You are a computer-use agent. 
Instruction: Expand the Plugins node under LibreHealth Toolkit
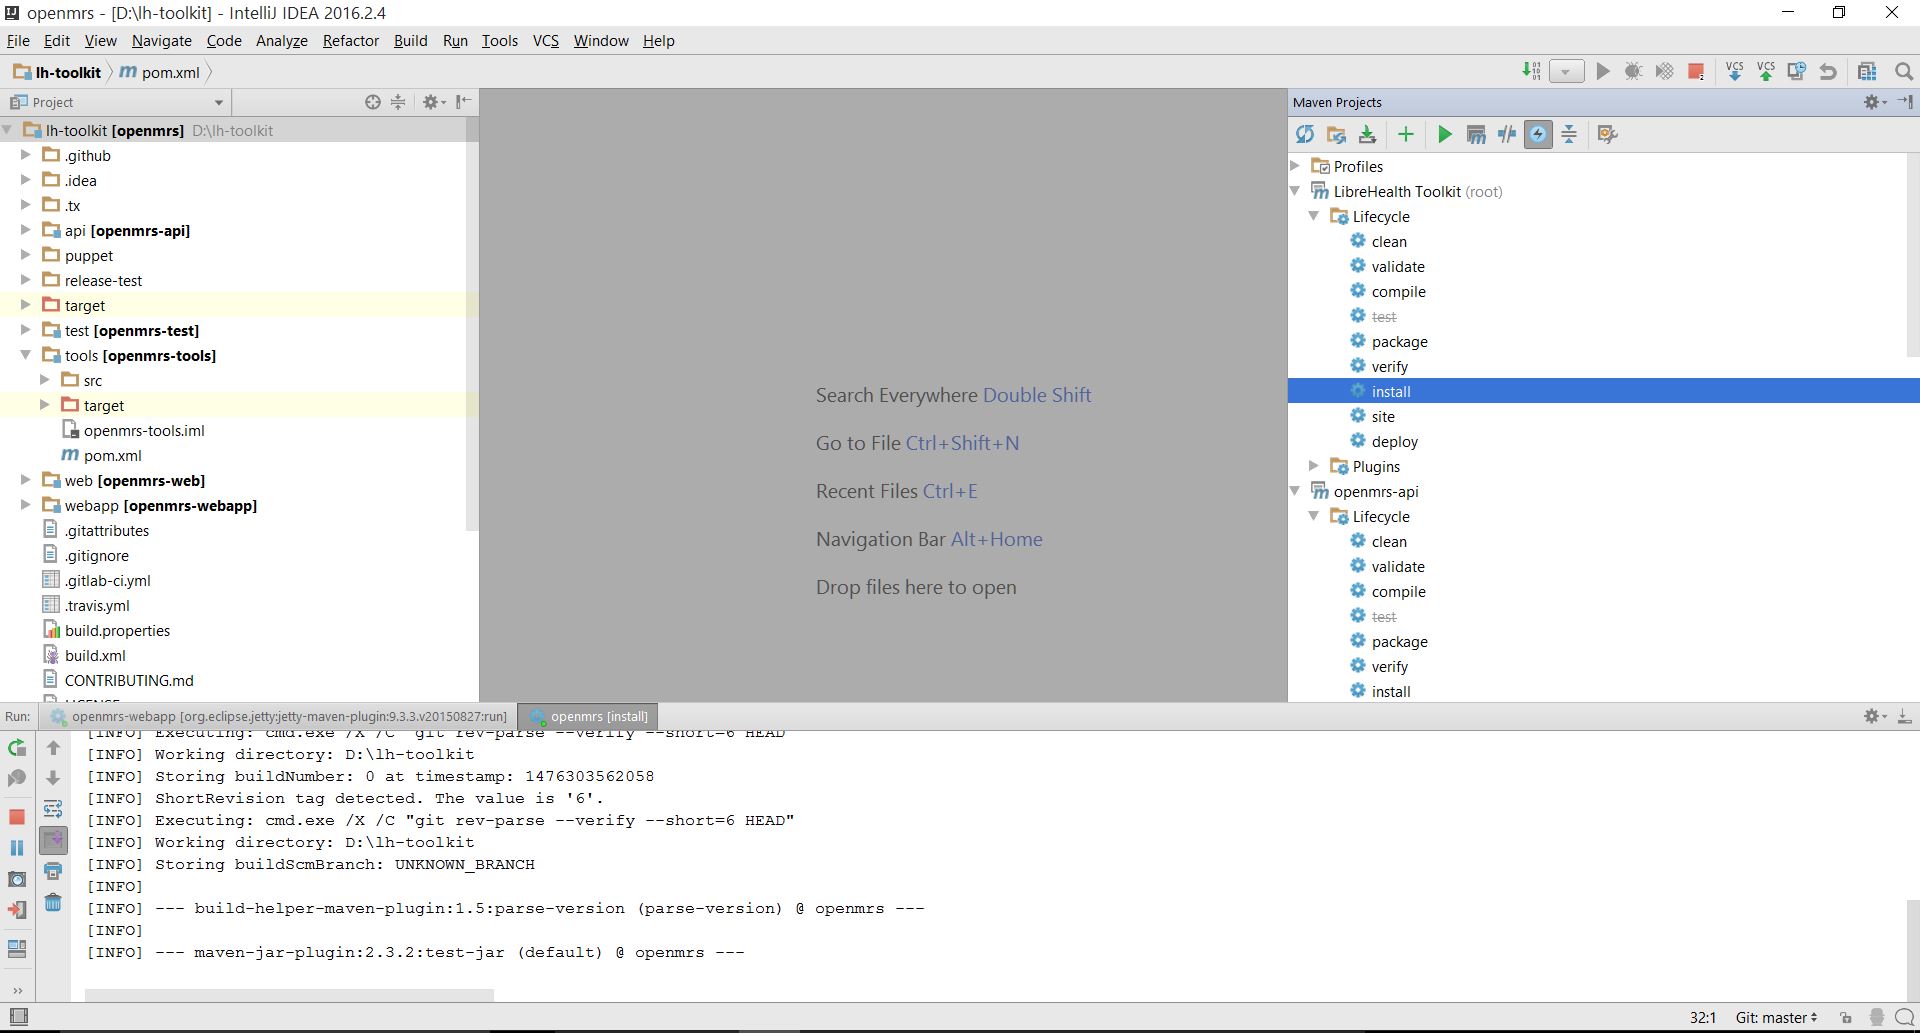(1314, 466)
